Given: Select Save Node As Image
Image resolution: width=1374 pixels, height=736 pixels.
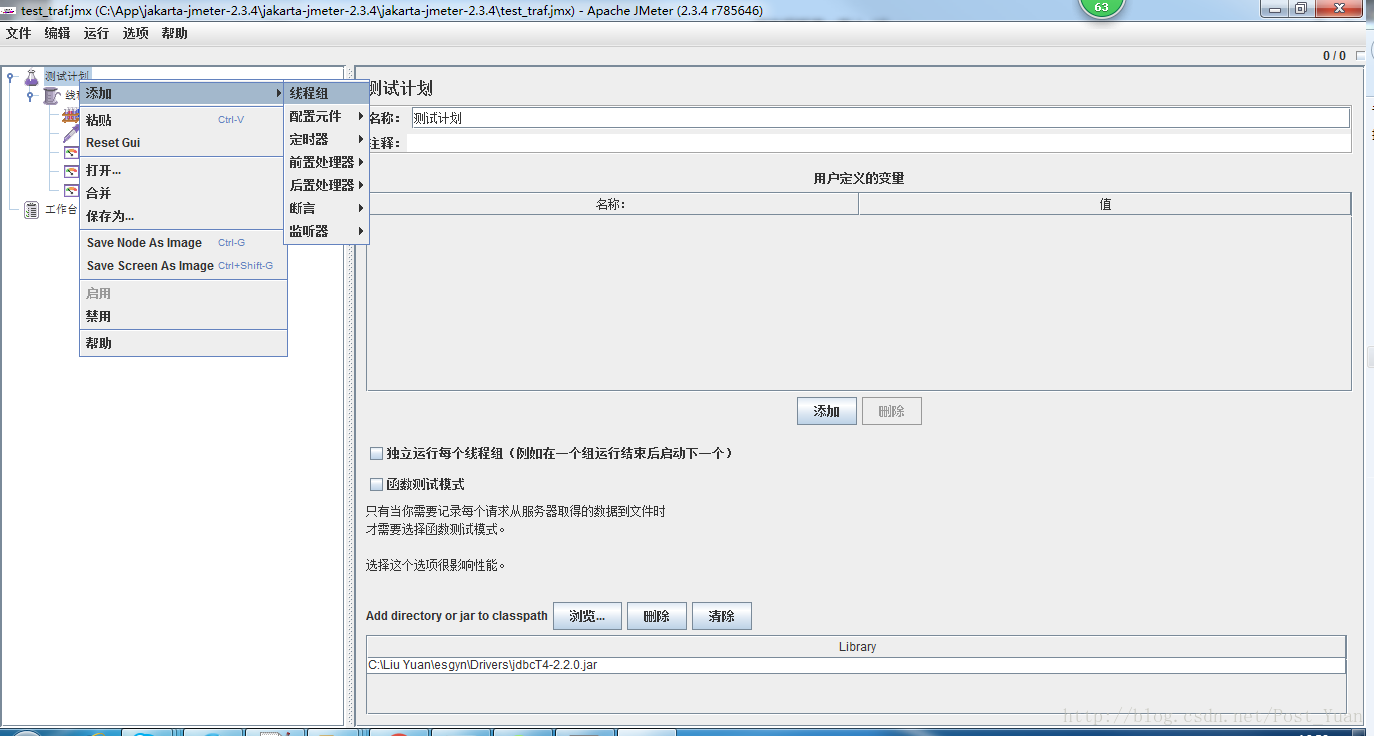Looking at the screenshot, I should [183, 243].
